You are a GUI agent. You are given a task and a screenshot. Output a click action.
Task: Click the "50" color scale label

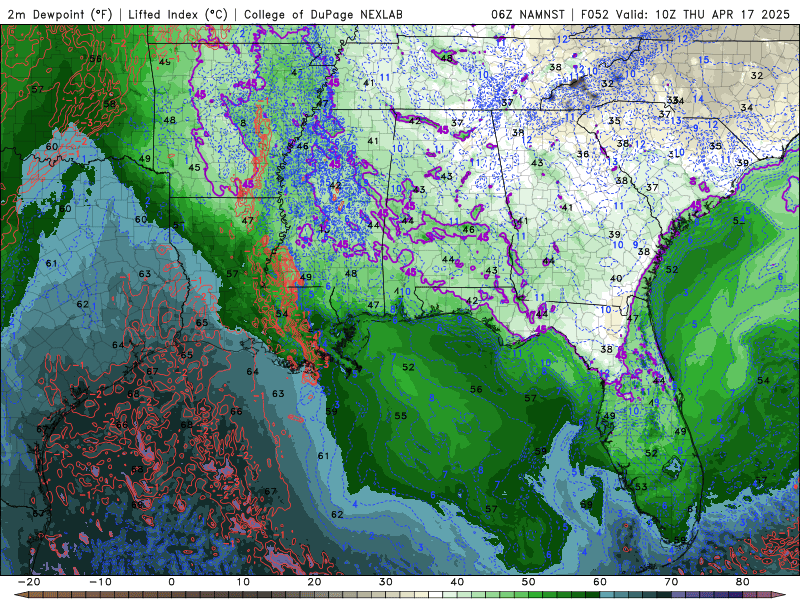click(x=529, y=582)
